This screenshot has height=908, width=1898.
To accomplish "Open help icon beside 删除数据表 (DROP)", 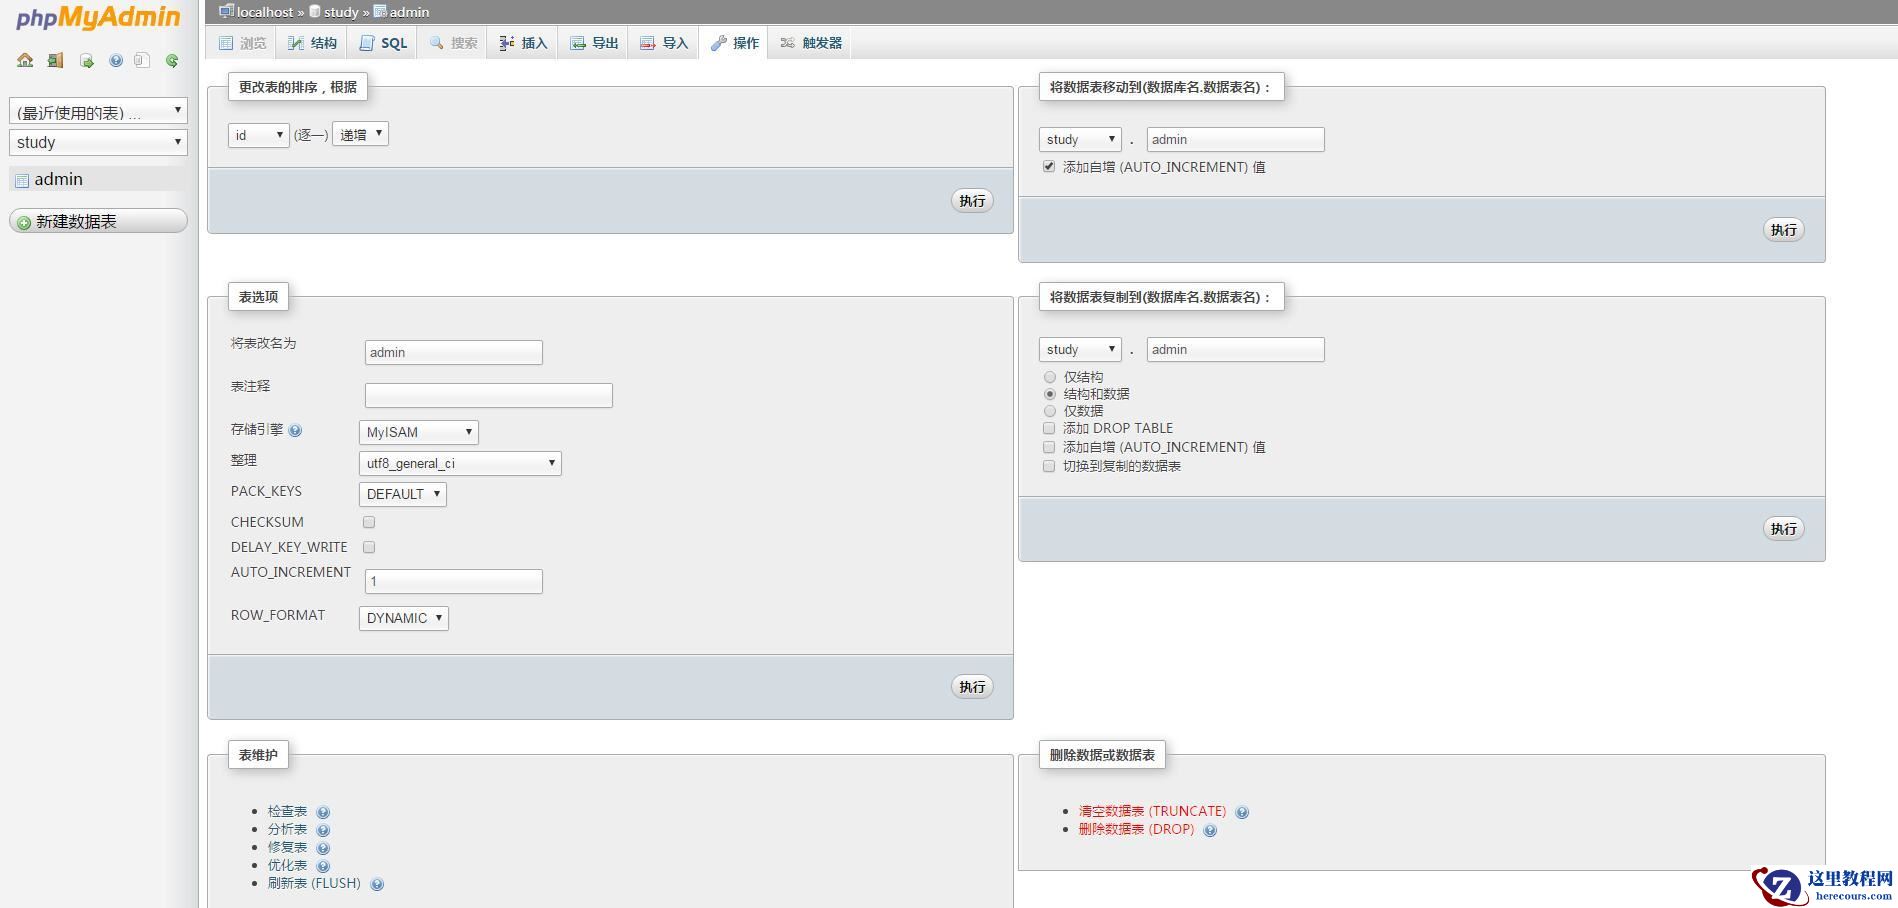I will (1210, 830).
